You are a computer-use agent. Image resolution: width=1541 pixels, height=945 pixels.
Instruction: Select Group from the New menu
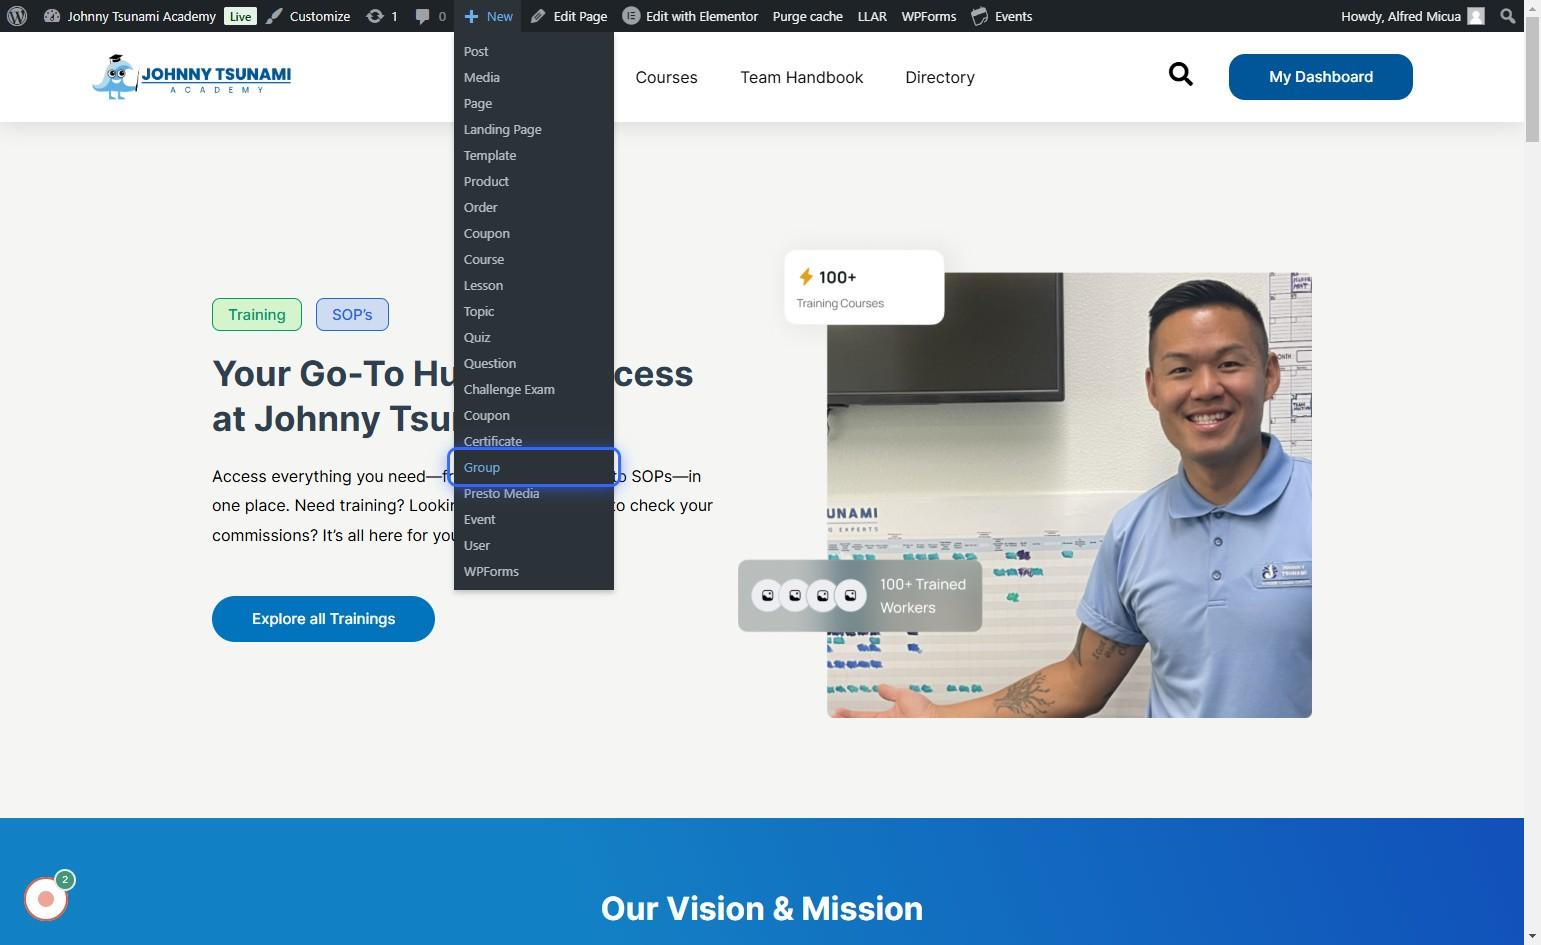[482, 467]
